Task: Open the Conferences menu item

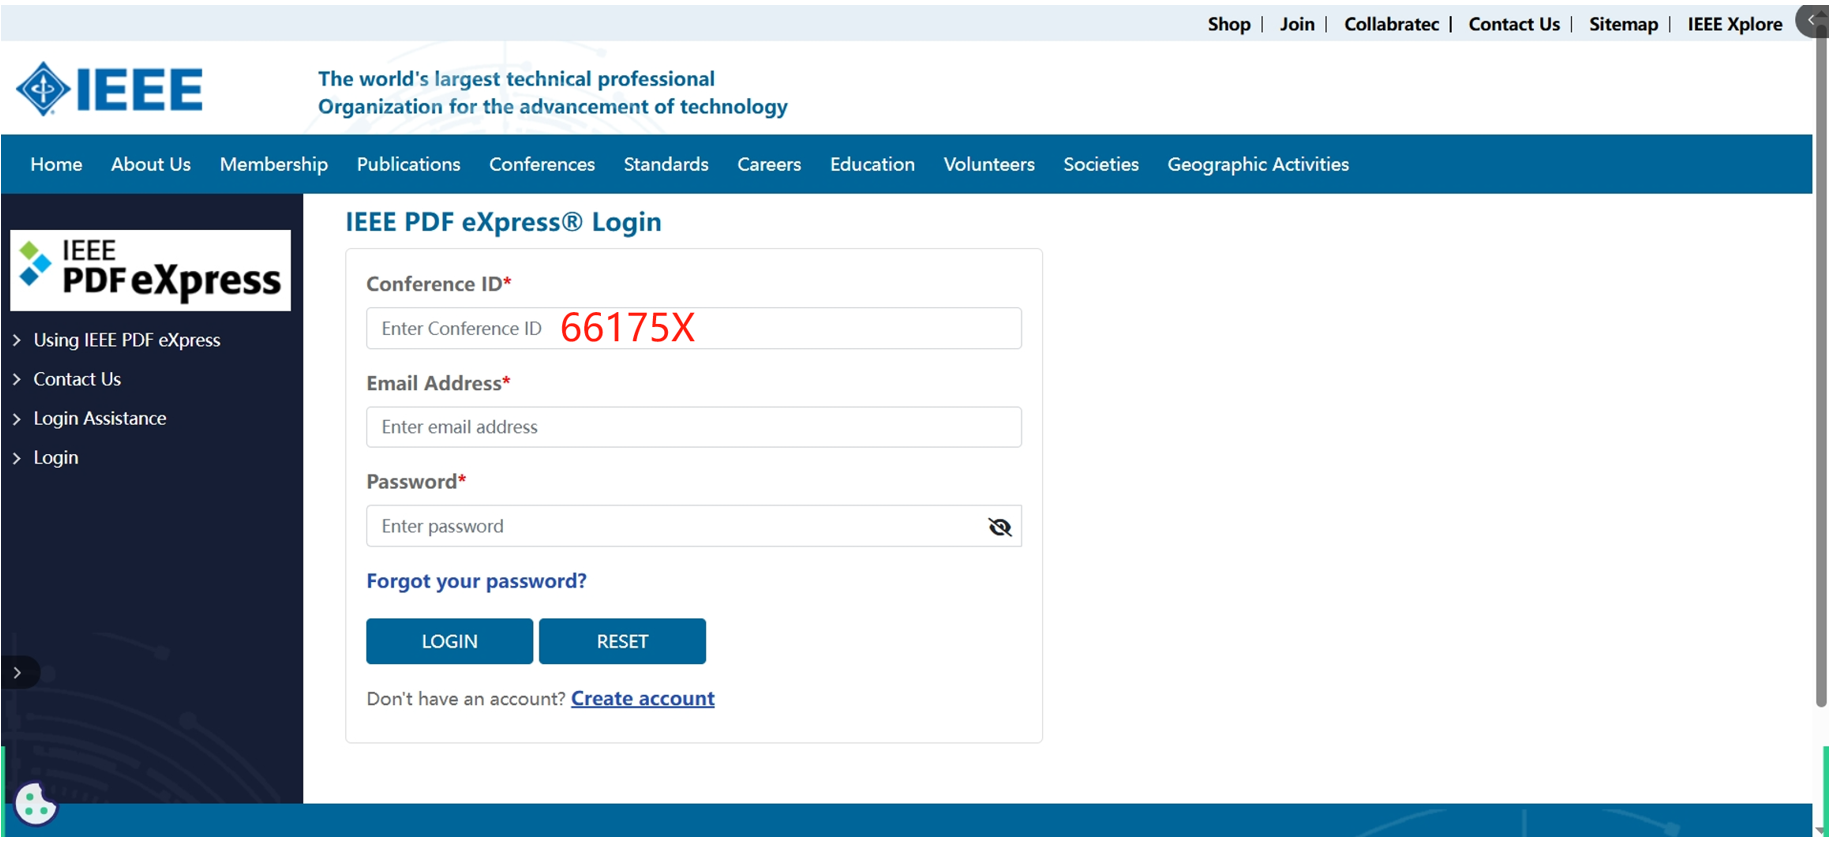Action: tap(541, 164)
